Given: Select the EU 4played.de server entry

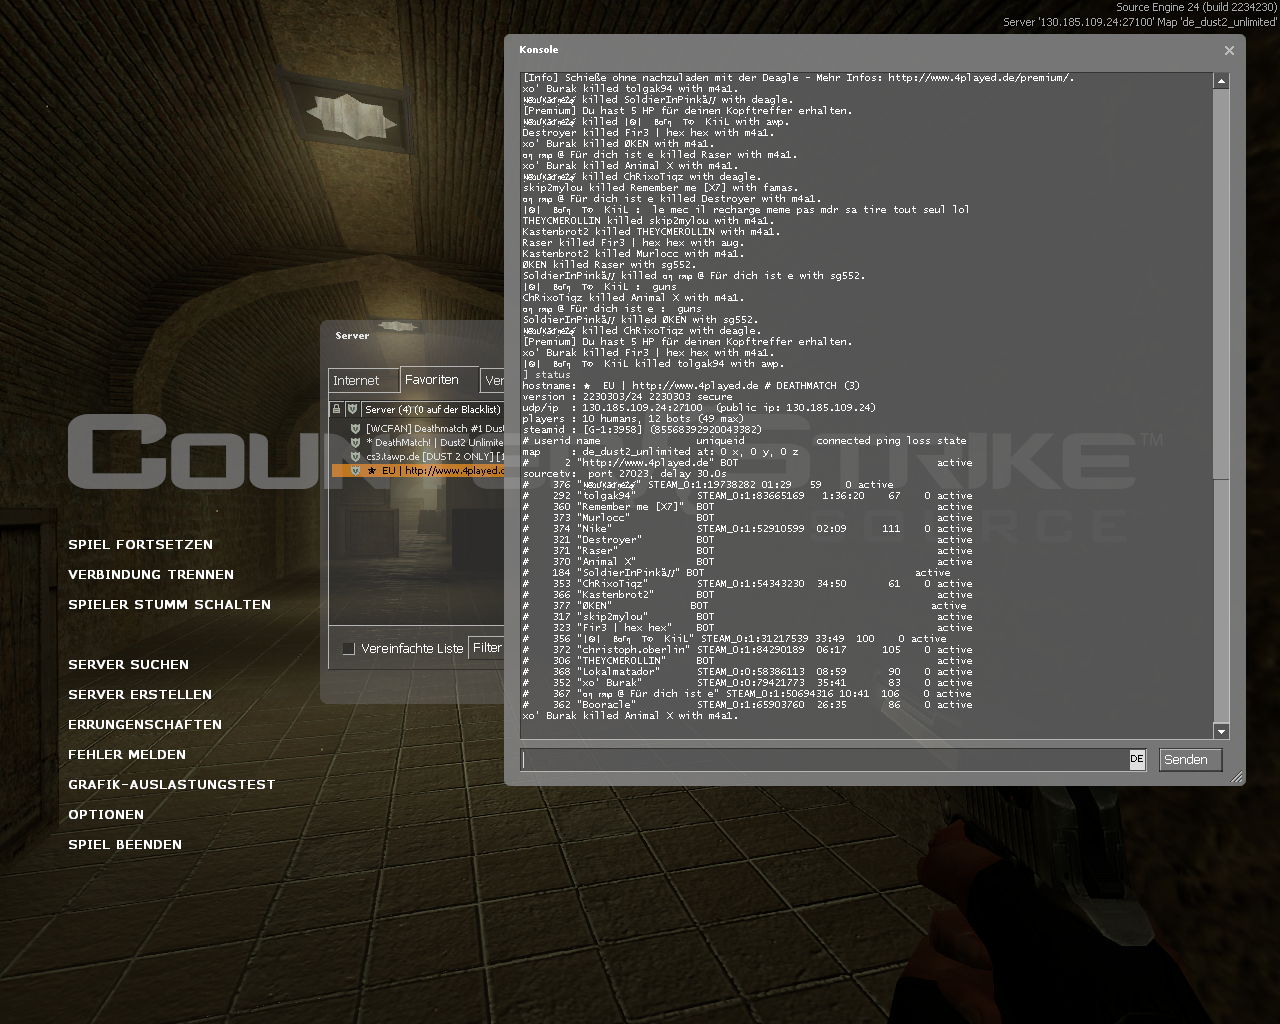Looking at the screenshot, I should (x=440, y=471).
